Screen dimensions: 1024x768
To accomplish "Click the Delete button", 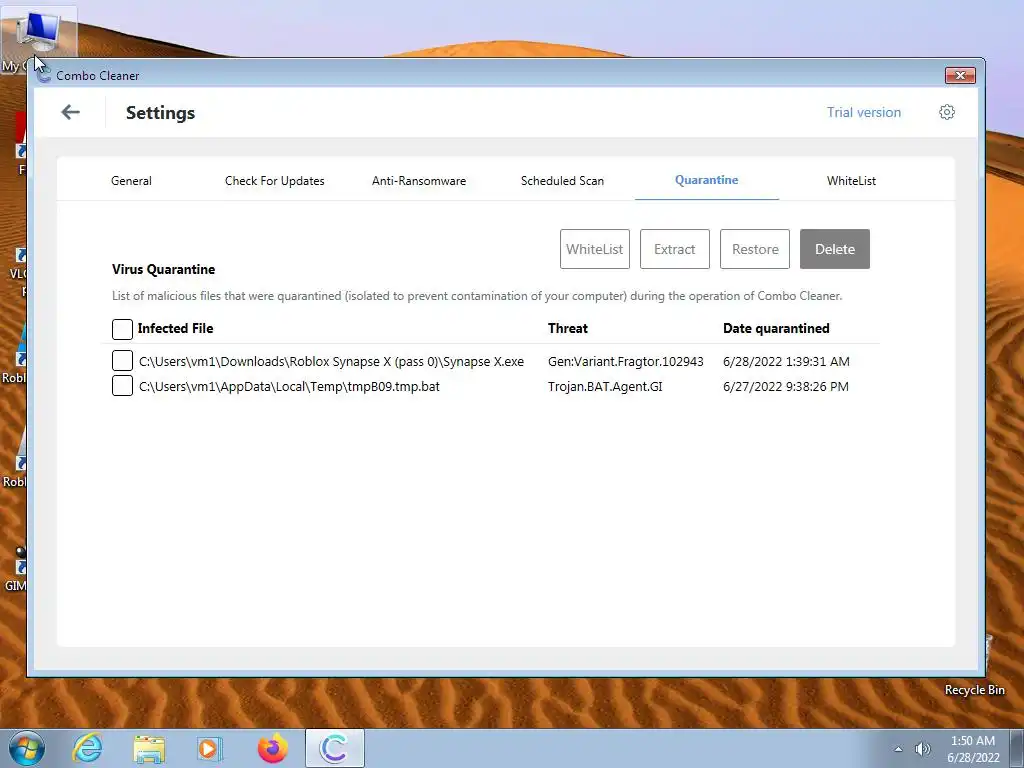I will 835,249.
